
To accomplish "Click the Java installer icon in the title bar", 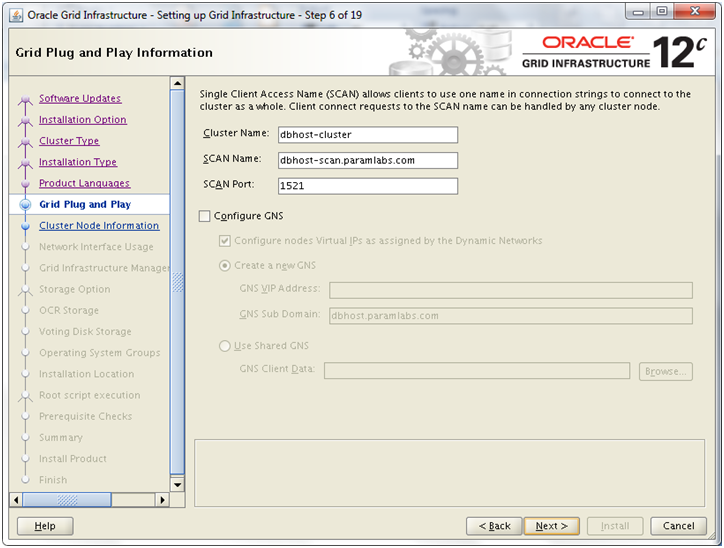I will (16, 15).
